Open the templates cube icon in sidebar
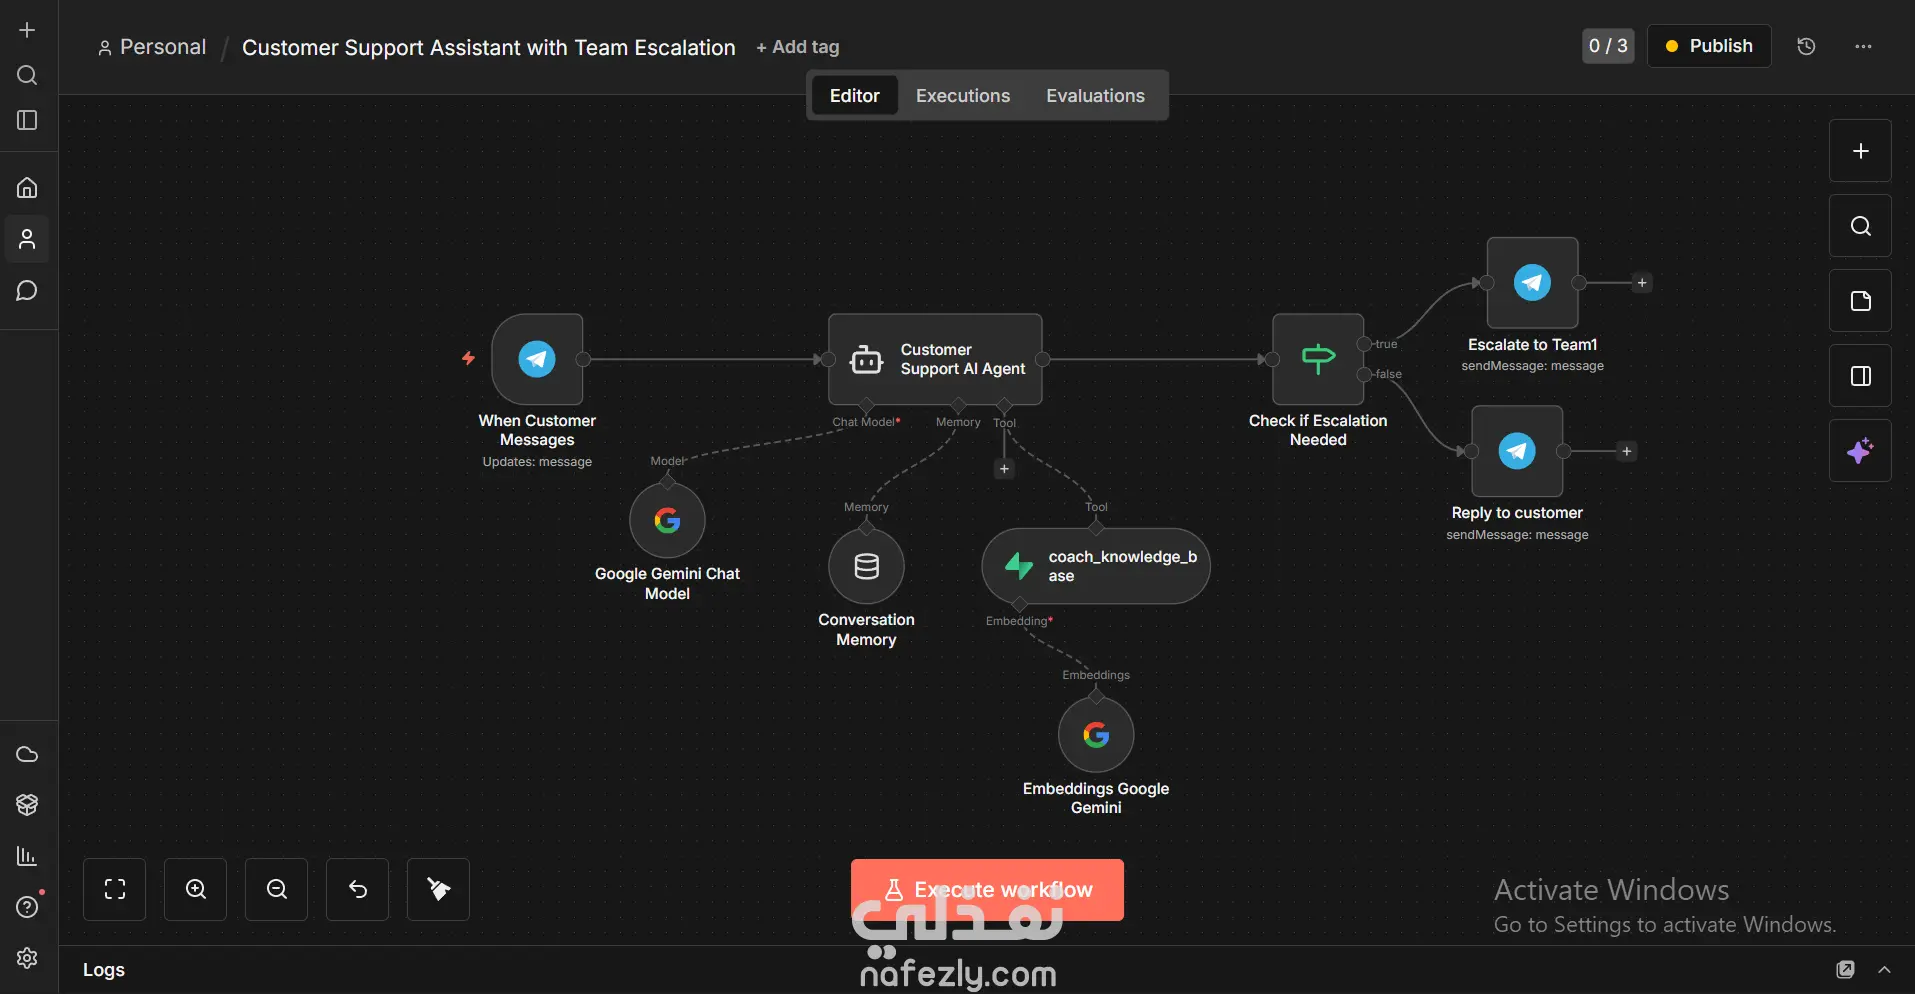 [x=27, y=805]
